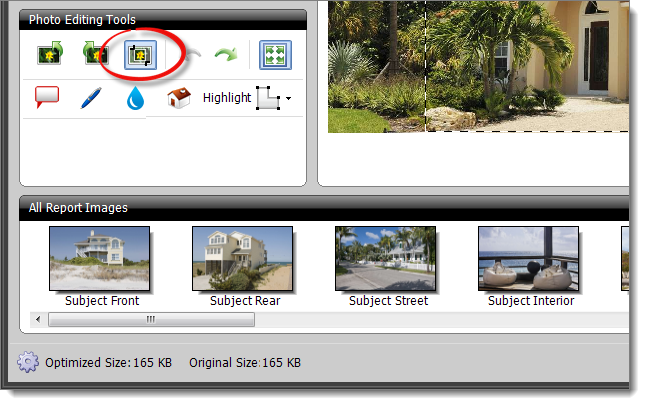Select the Subject Street thumbnail

[x=387, y=258]
